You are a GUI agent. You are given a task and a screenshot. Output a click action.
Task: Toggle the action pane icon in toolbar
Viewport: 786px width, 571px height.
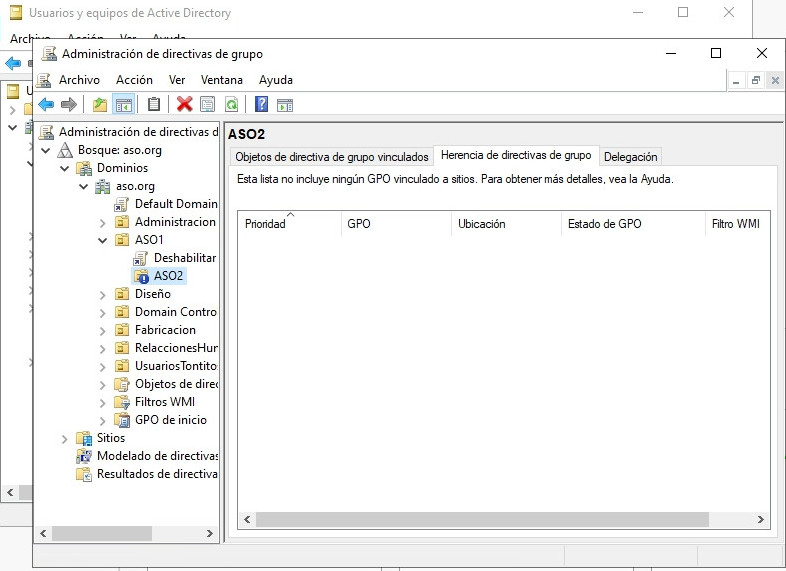285,104
